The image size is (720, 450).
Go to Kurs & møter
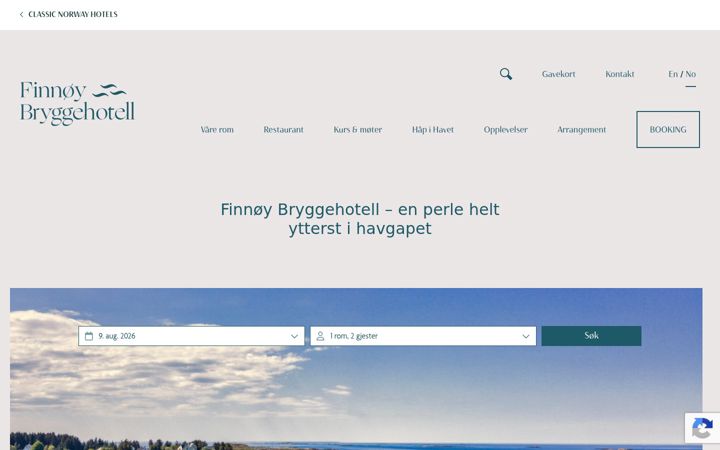358,129
